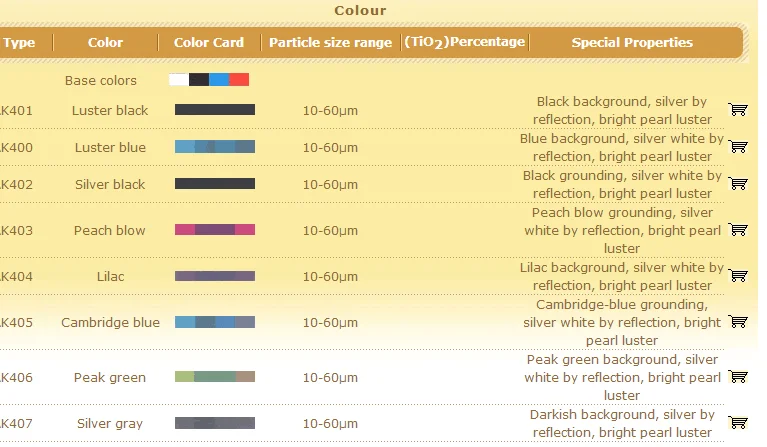Viewport: 767px width, 447px height.
Task: Select the Peach blow color card swatch
Action: 215,230
